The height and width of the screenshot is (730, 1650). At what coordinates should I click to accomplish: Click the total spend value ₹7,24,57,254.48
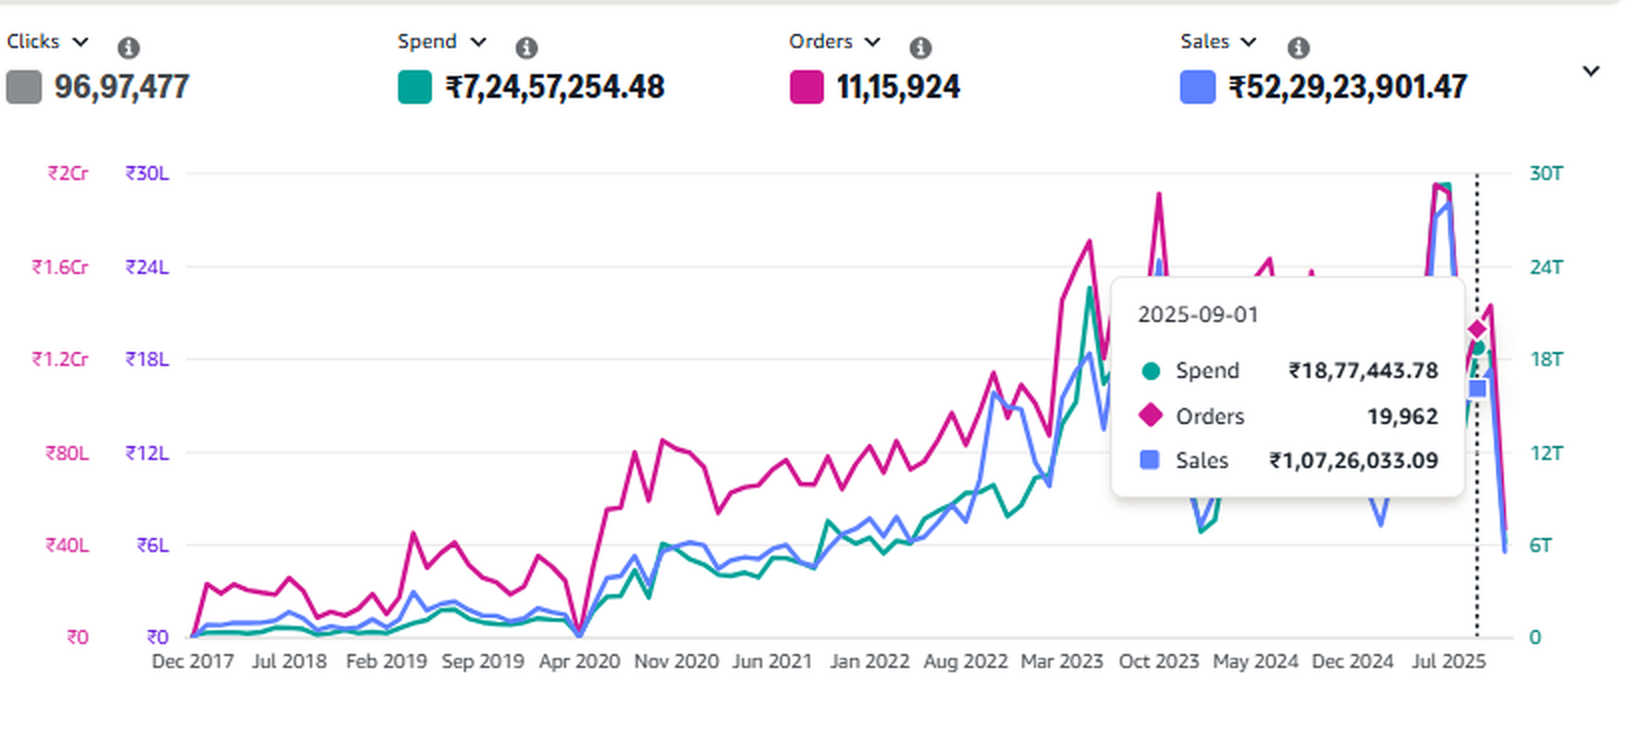coord(555,87)
